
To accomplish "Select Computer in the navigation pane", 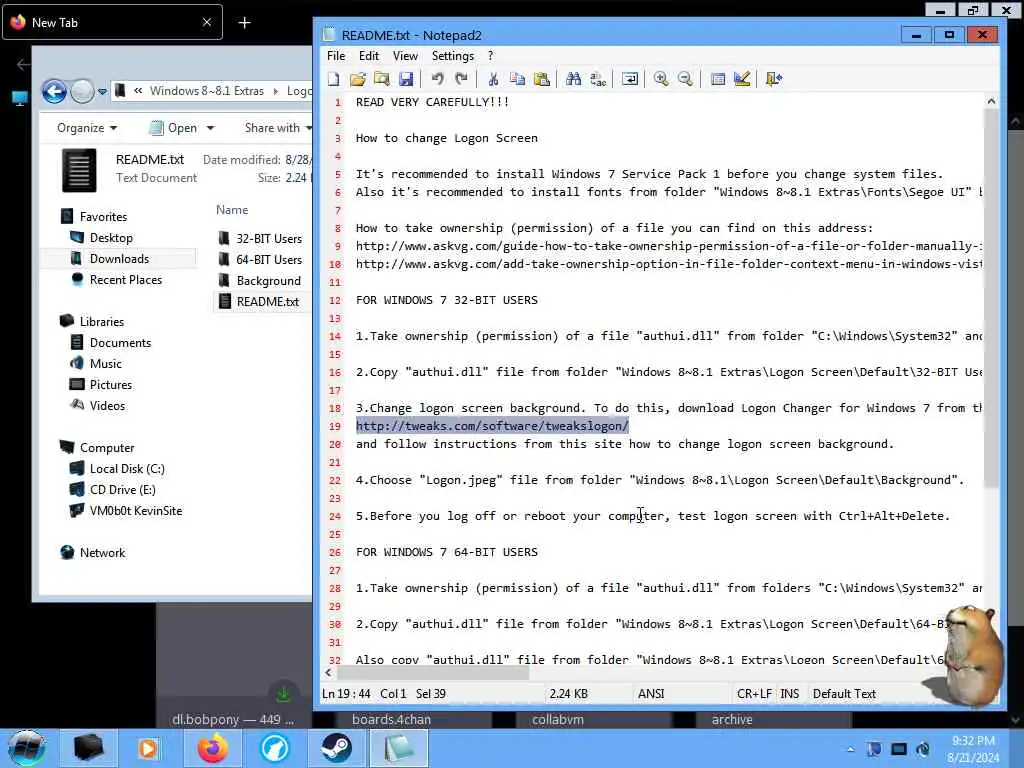I will pos(106,447).
